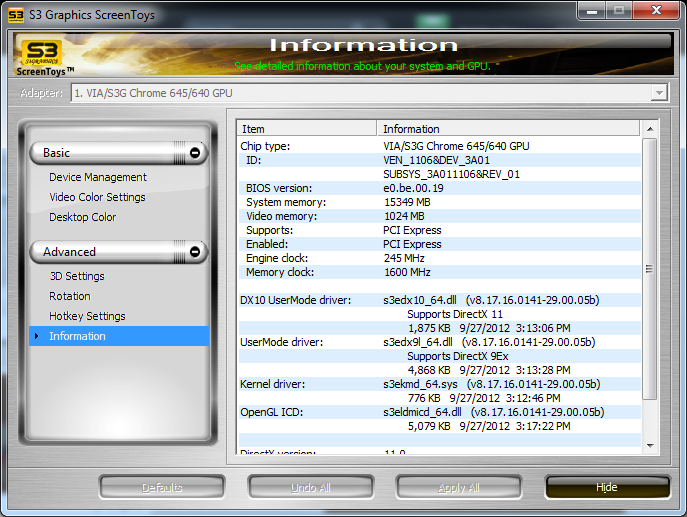The image size is (687, 517).
Task: Open 3D Settings page
Action: [x=77, y=276]
